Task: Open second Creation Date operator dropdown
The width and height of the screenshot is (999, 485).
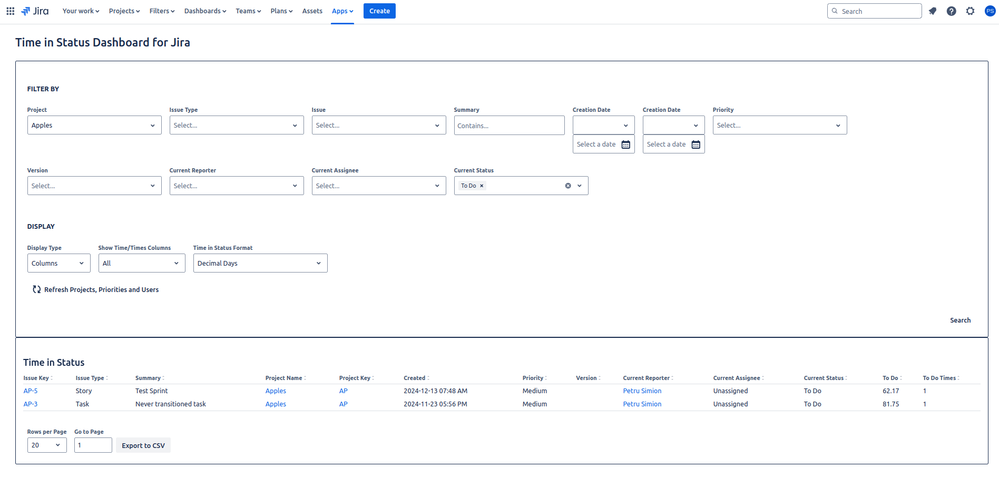Action: pyautogui.click(x=673, y=126)
